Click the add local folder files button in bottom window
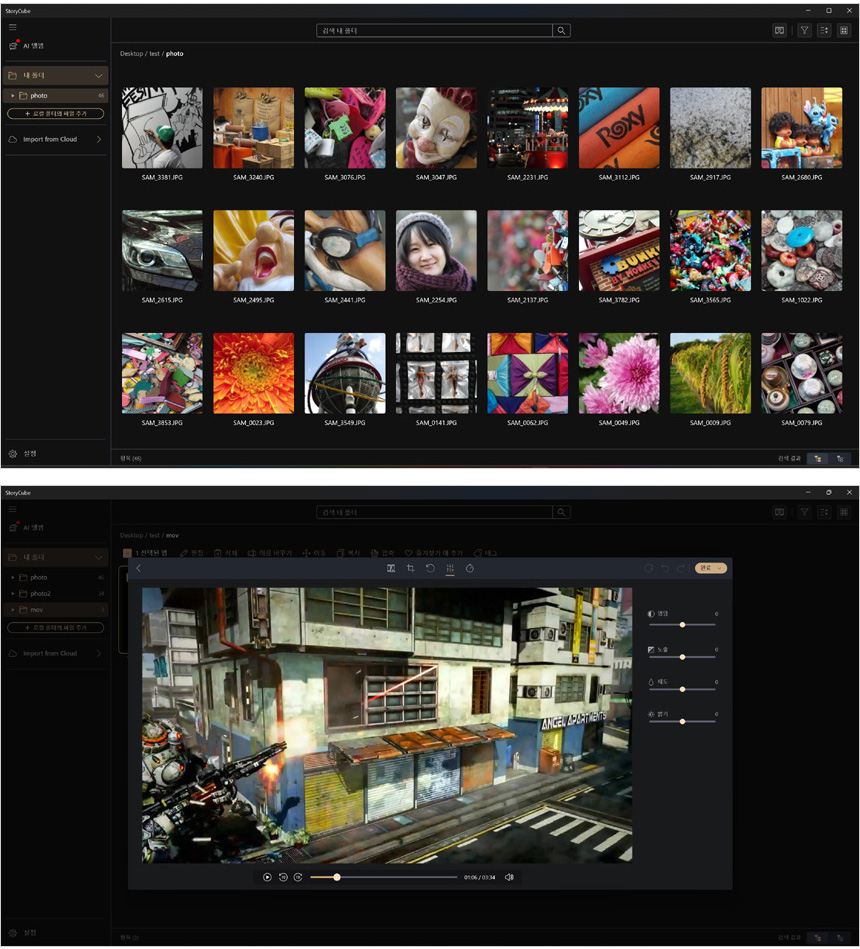Screen dimensions: 860x949 [x=56, y=628]
